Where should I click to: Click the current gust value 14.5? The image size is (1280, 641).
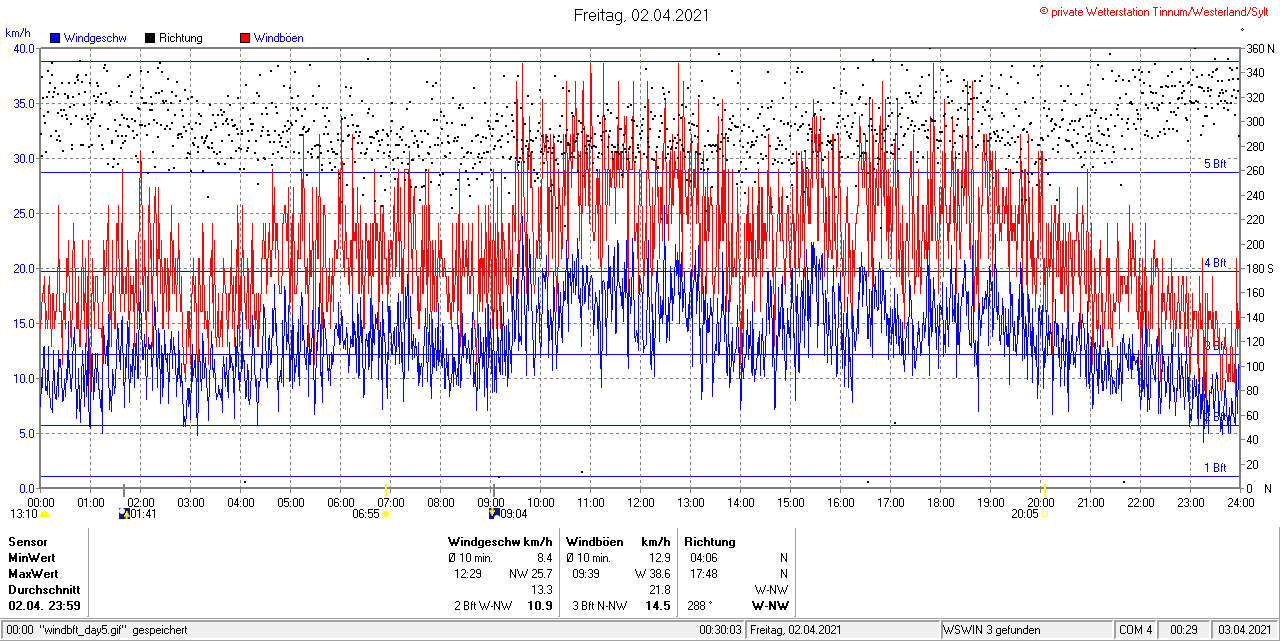[x=658, y=606]
